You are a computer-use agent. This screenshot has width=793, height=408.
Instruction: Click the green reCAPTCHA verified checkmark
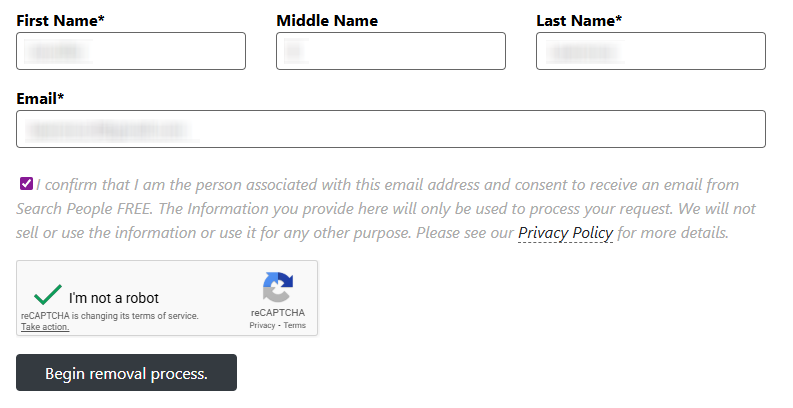(47, 295)
